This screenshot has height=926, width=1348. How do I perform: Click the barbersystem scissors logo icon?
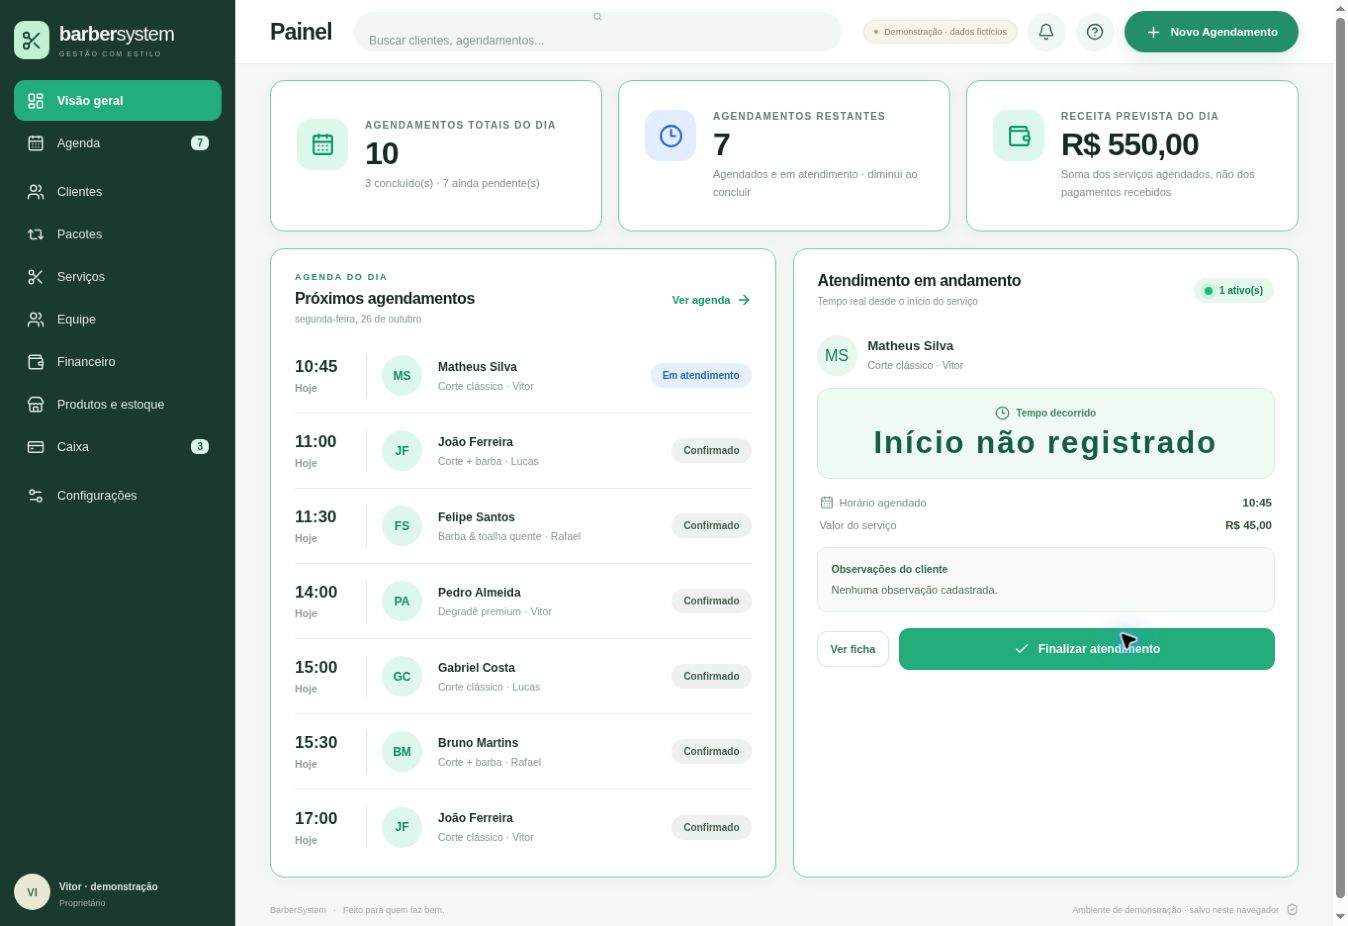coord(32,40)
